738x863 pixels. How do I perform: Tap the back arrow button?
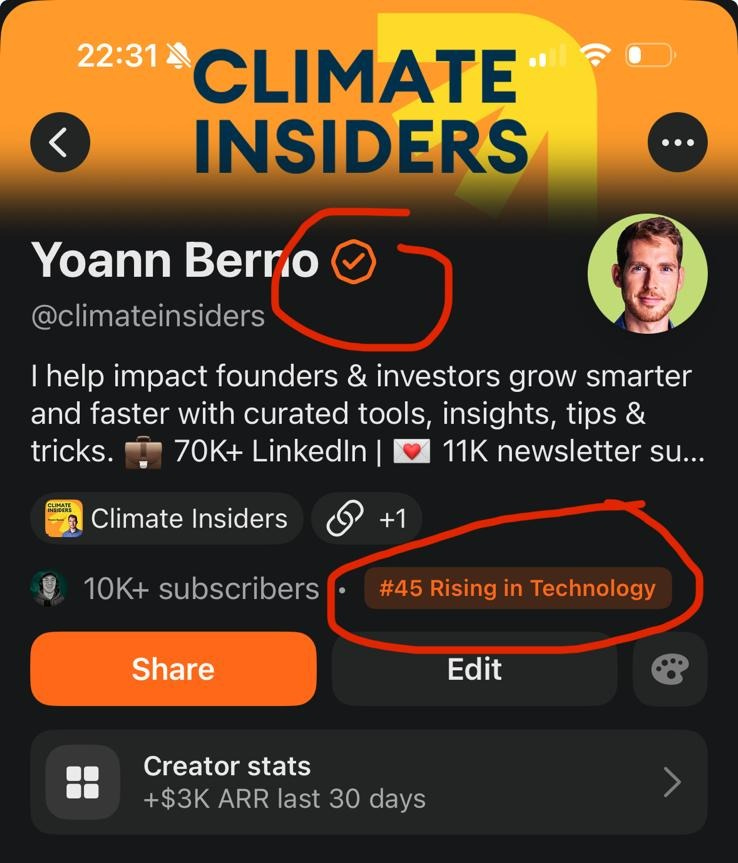(x=60, y=142)
